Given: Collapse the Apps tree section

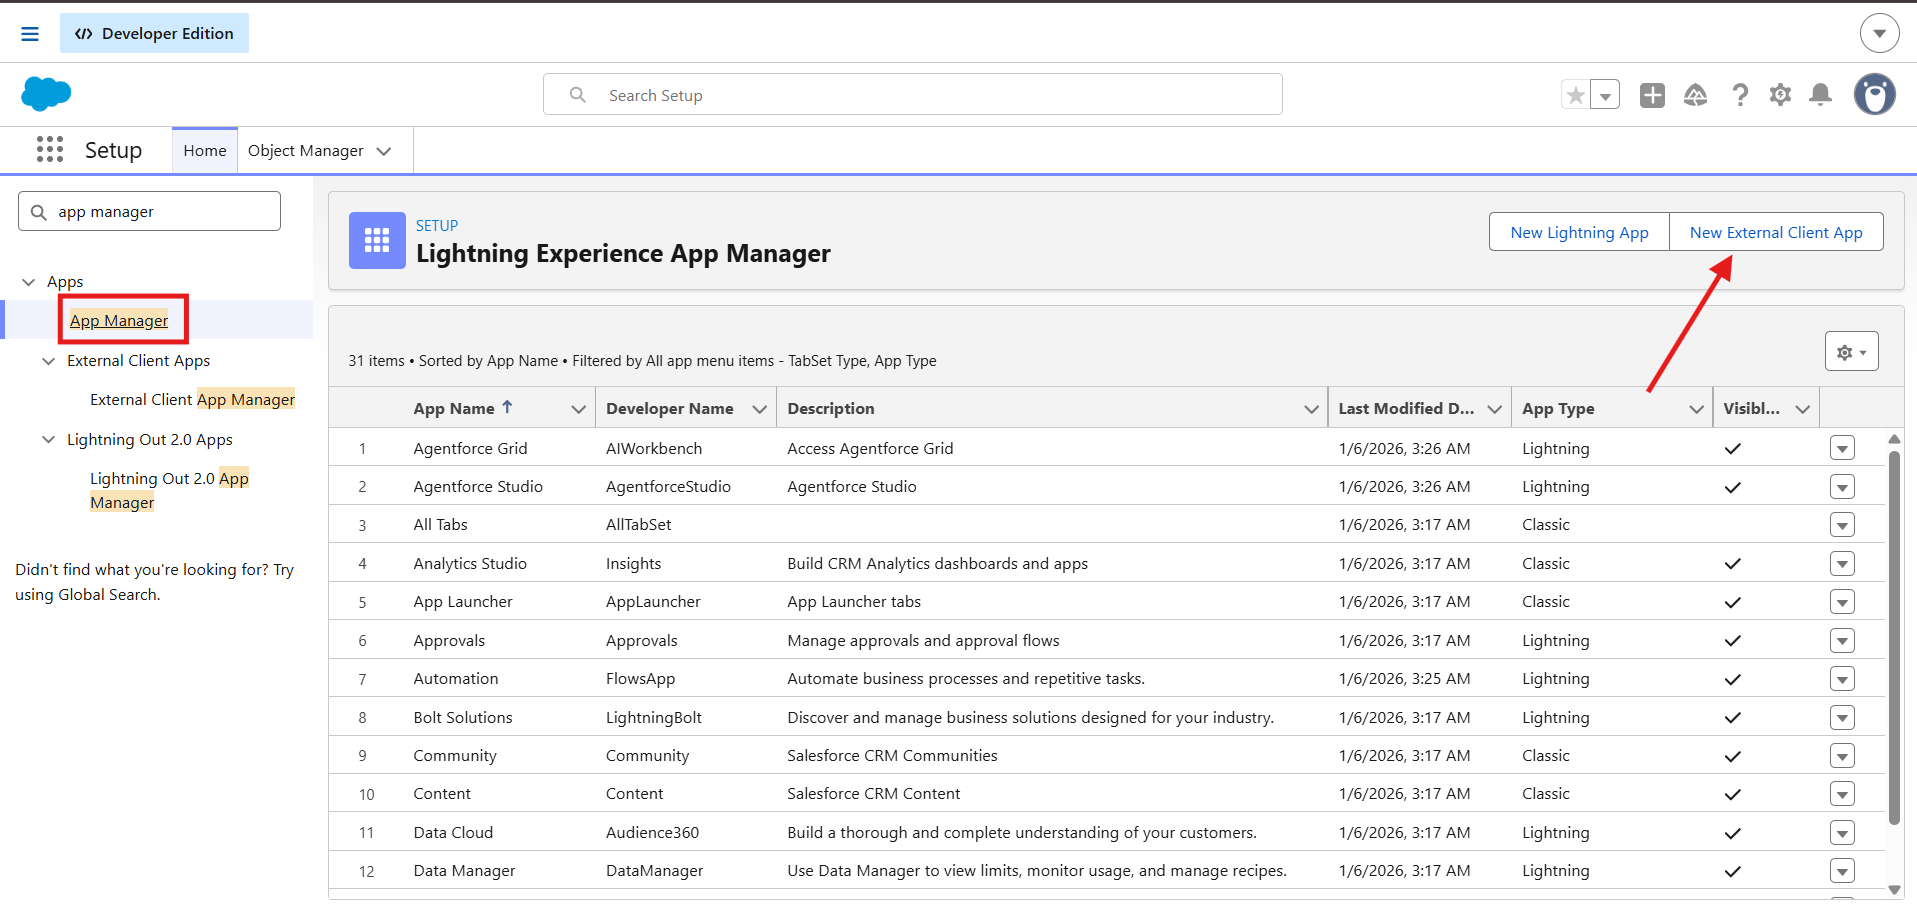Looking at the screenshot, I should pos(29,282).
